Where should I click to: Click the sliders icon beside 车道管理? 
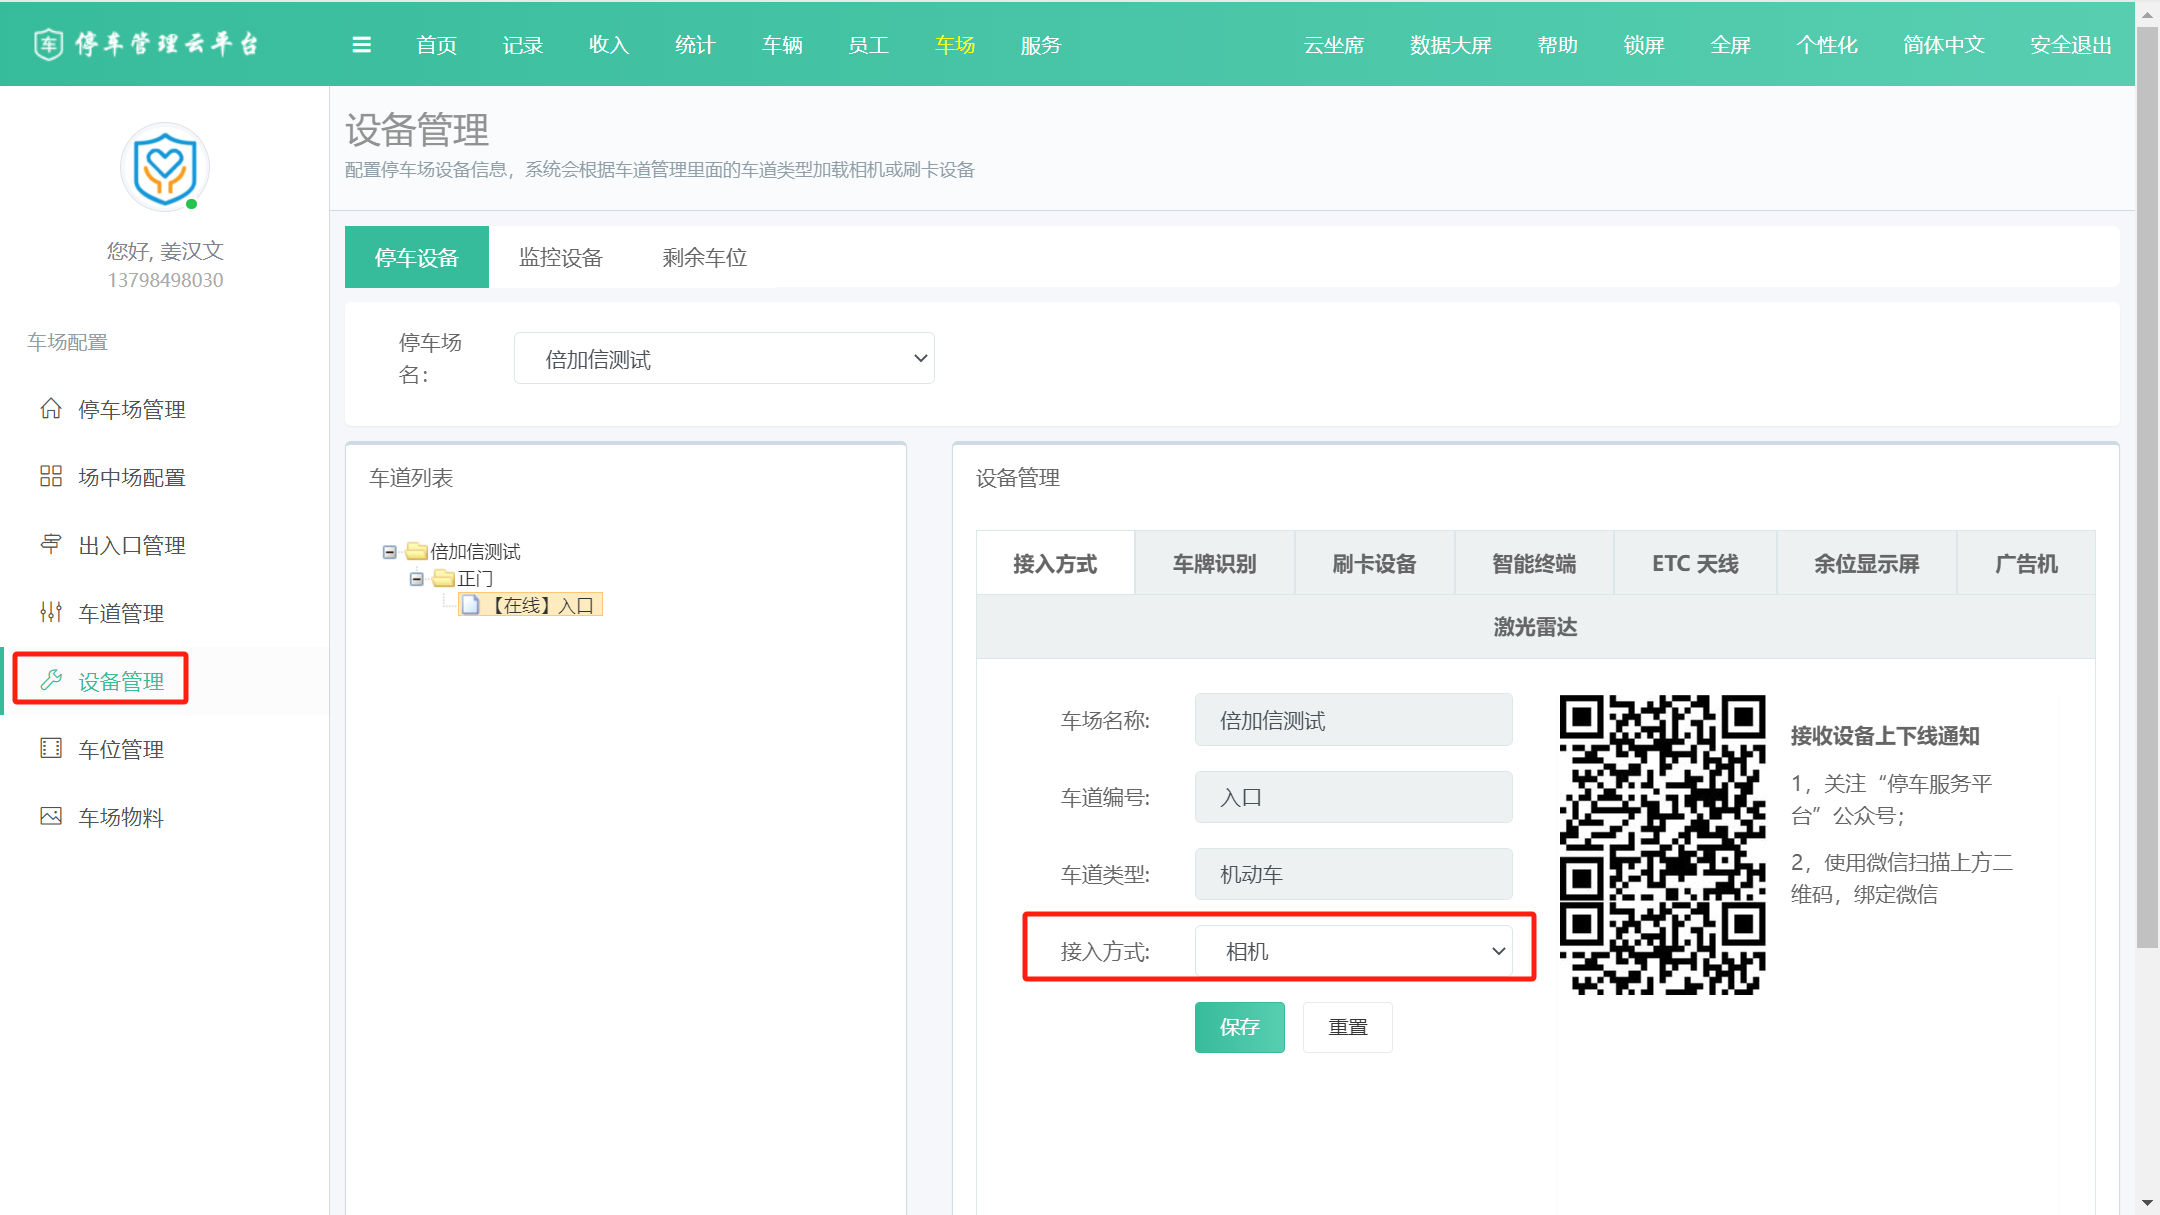point(51,612)
